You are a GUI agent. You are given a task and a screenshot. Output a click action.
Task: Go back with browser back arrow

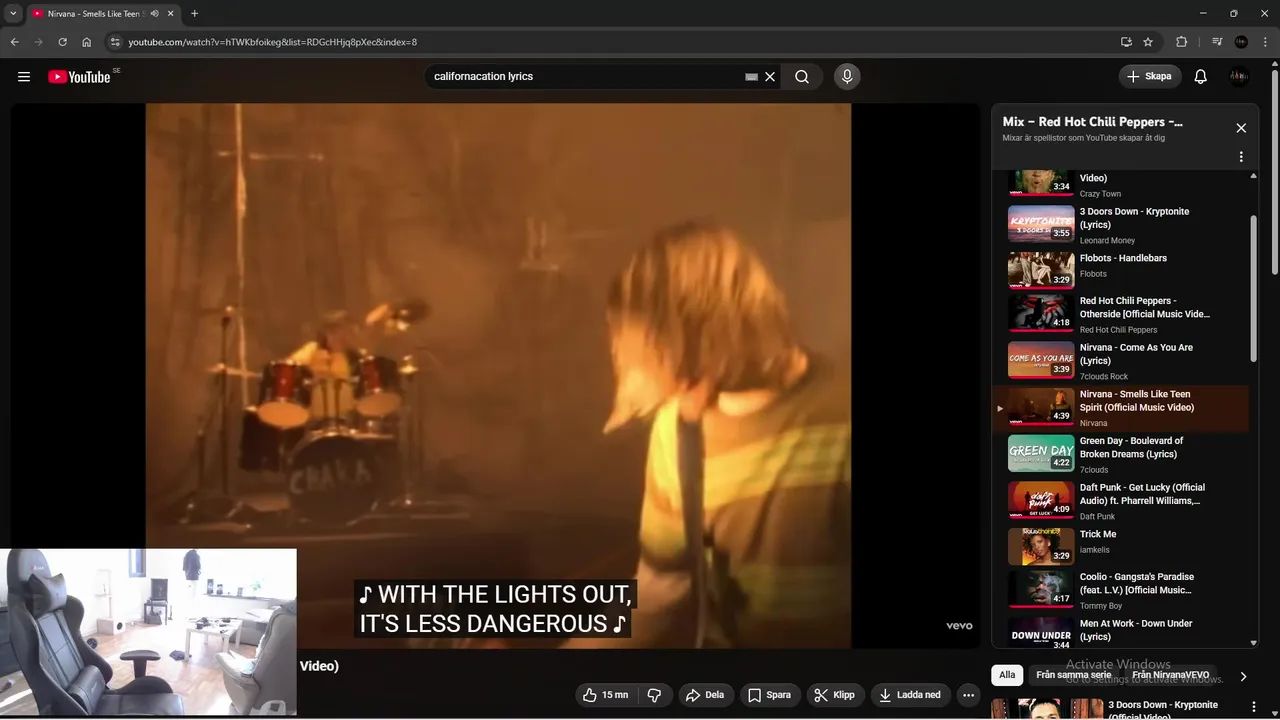pyautogui.click(x=14, y=42)
